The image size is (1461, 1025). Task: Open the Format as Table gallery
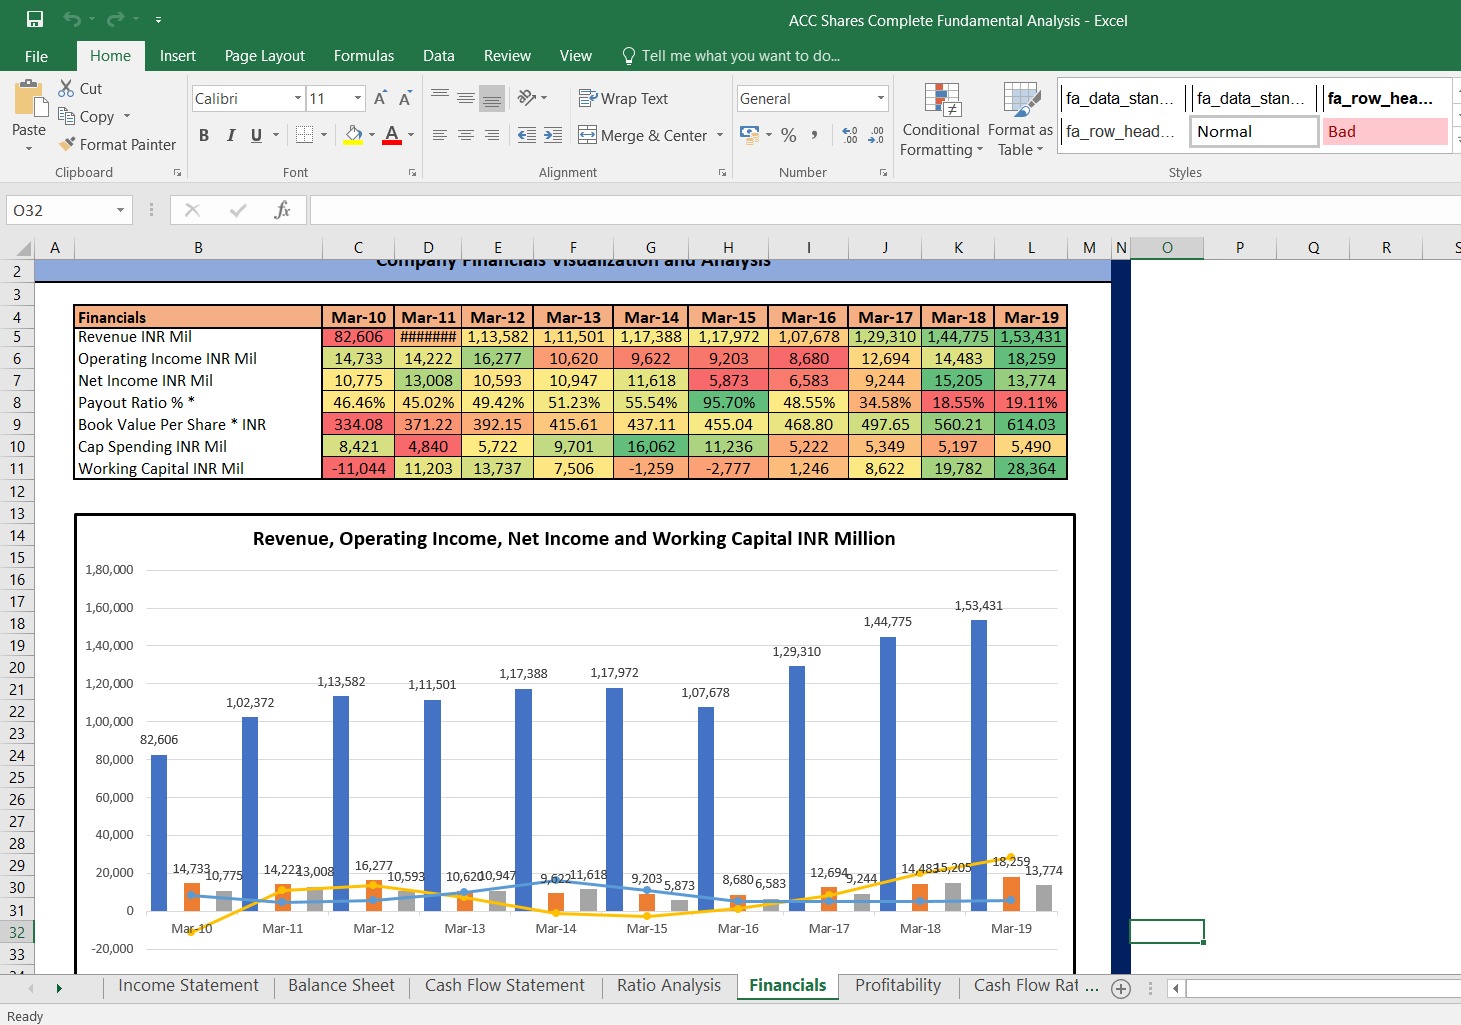click(x=1020, y=120)
